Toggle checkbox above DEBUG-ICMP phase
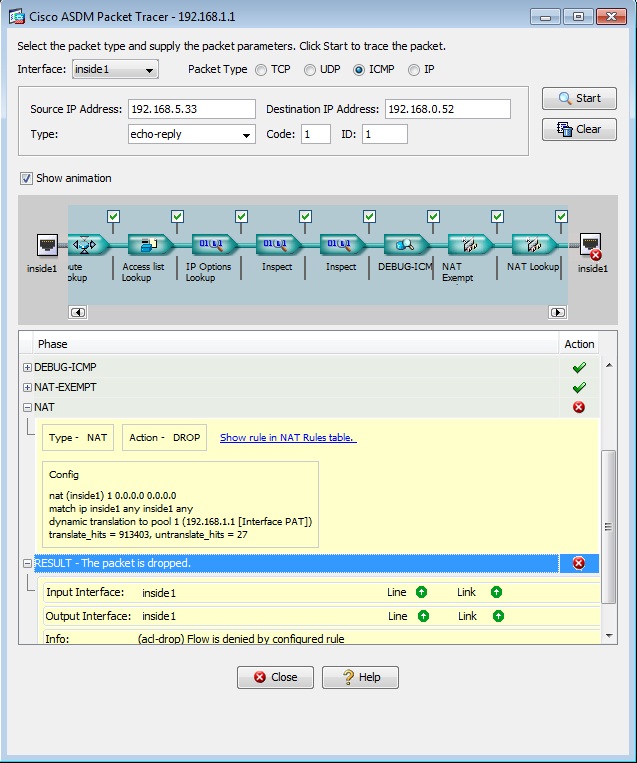Viewport: 637px width, 763px height. point(433,216)
